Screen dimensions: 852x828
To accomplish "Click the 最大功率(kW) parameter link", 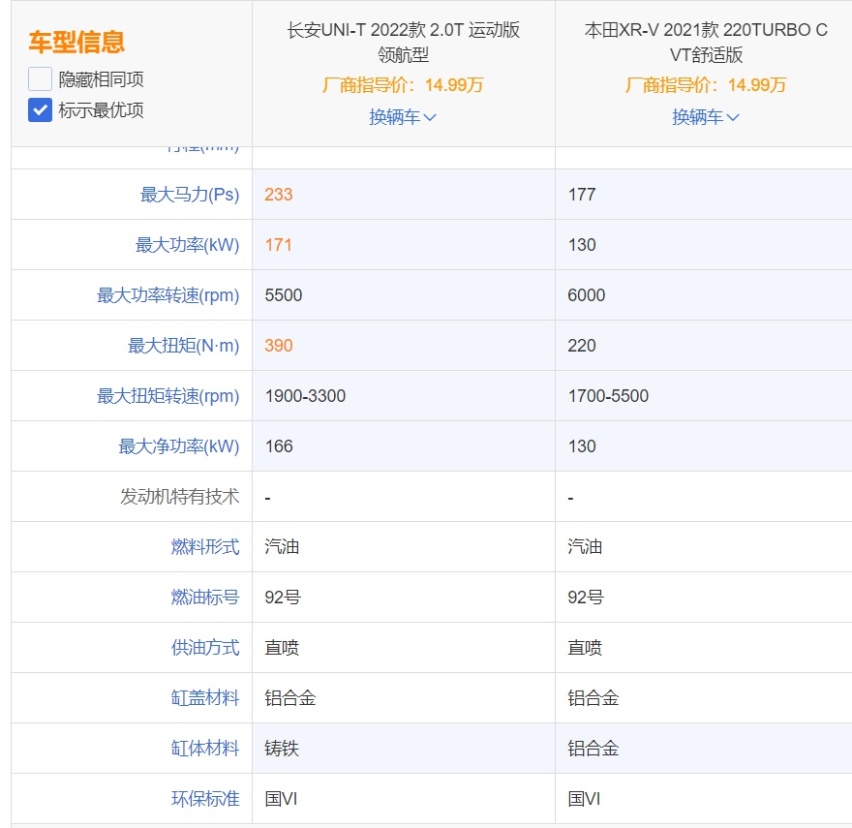I will click(187, 245).
